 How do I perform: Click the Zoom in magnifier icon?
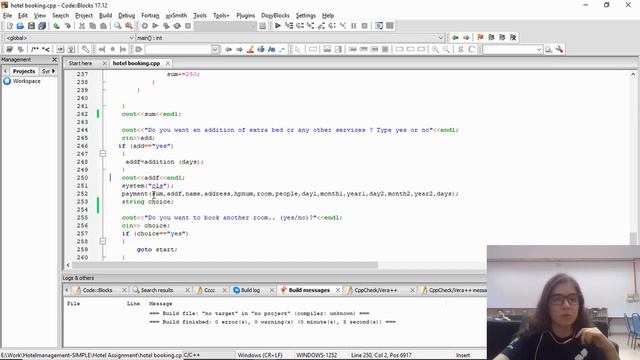click(436, 49)
